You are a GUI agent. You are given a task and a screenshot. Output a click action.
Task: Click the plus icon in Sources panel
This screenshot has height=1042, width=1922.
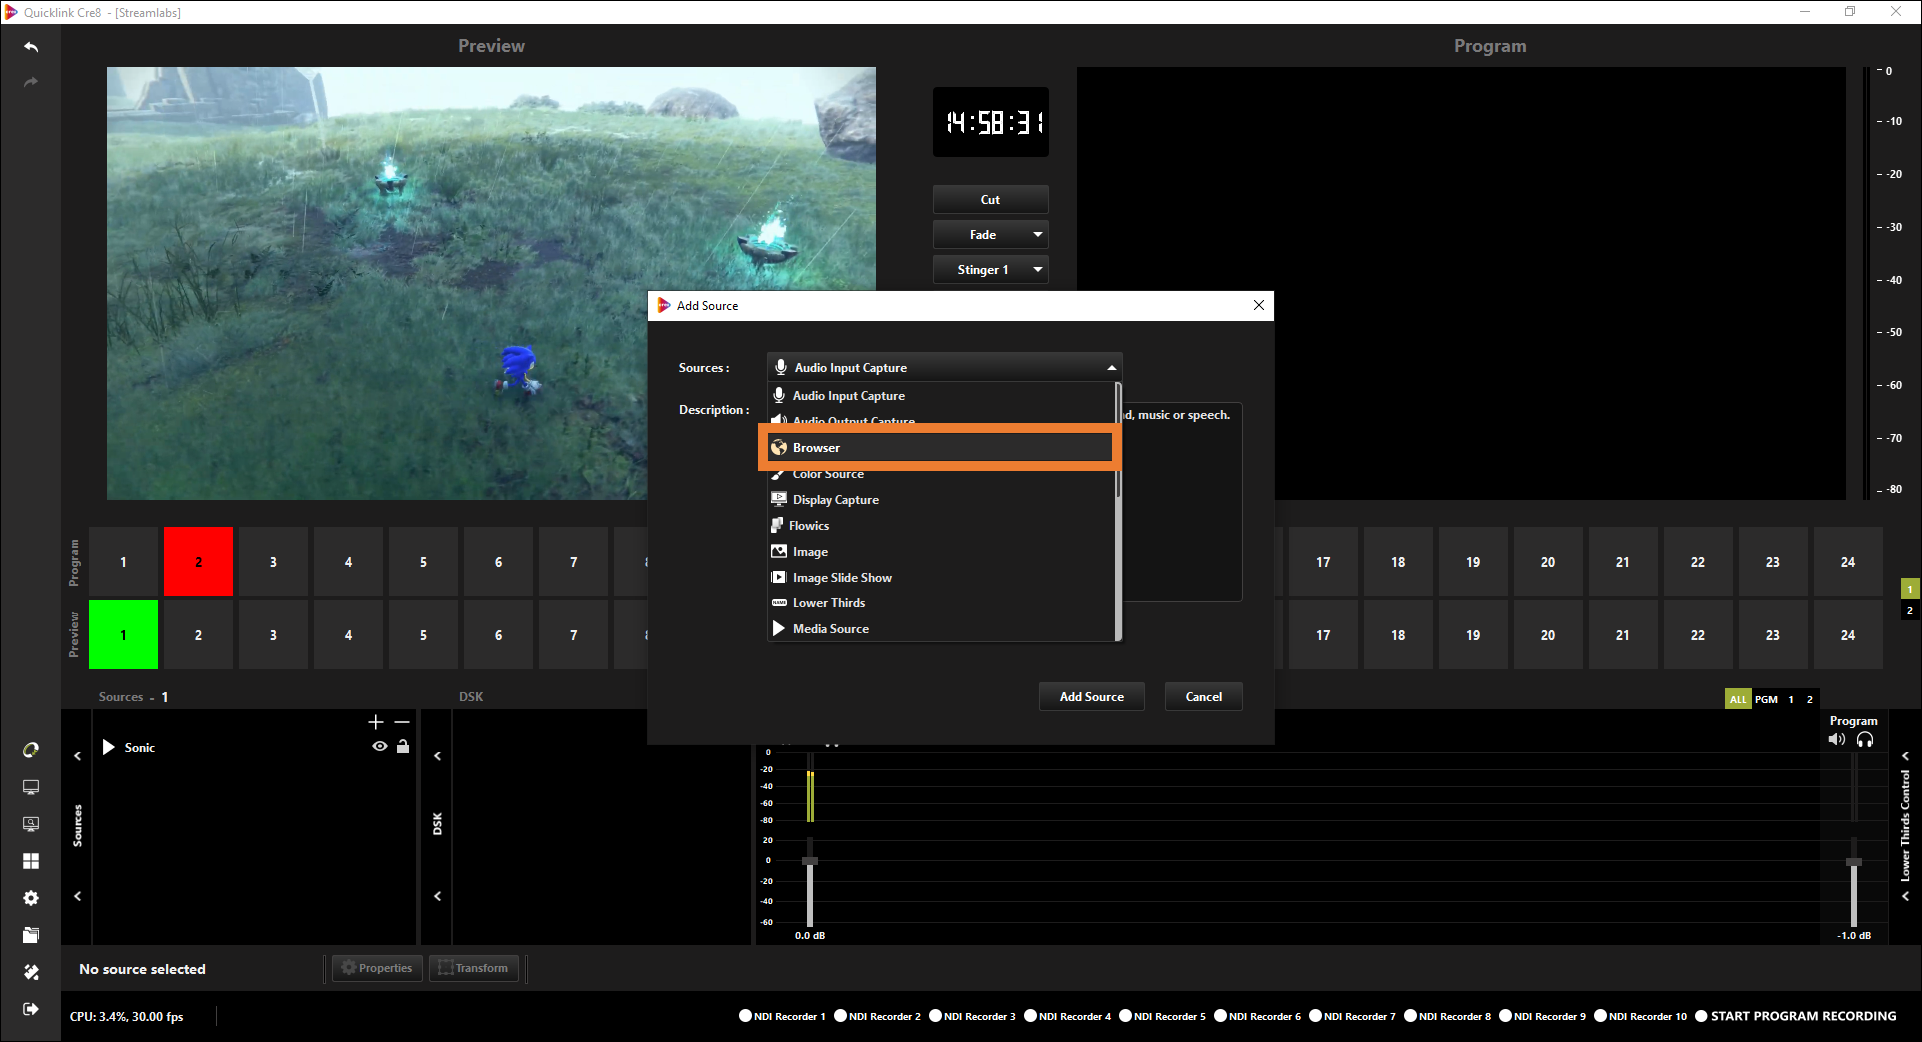coord(376,722)
